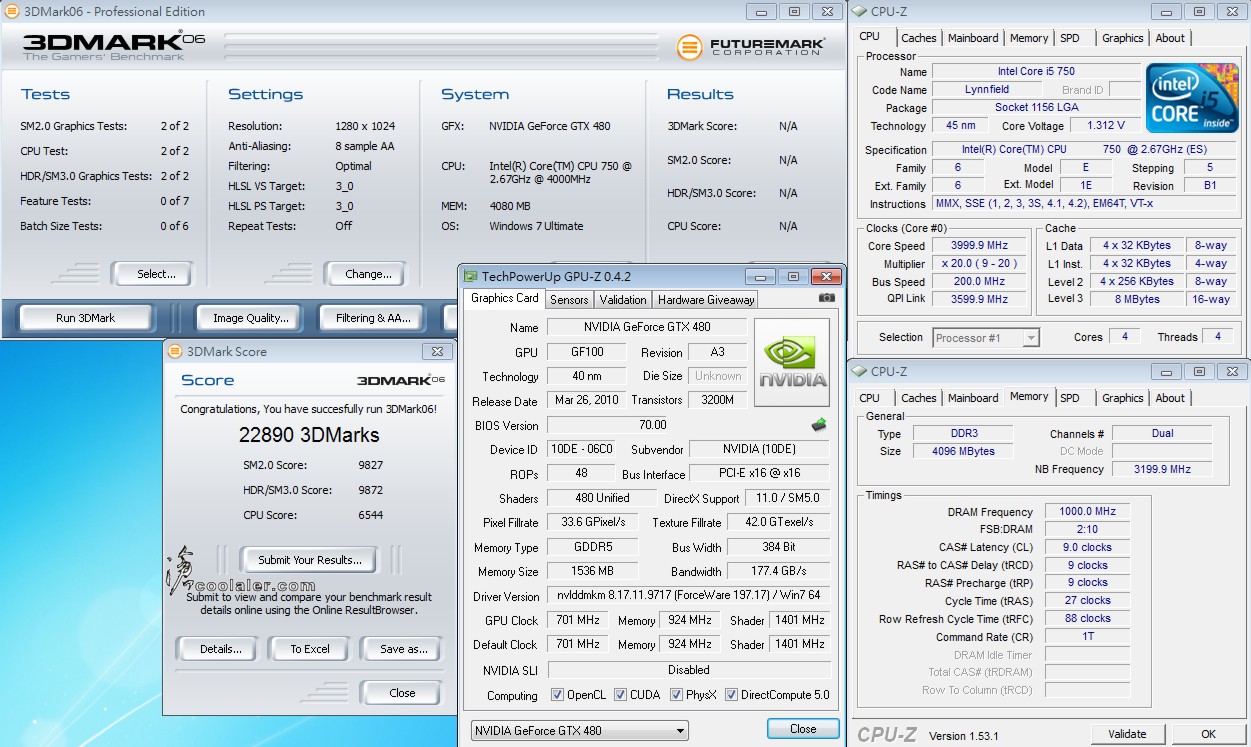Image resolution: width=1251 pixels, height=747 pixels.
Task: Click title icon of CPU-Z window showing CPU tab
Action: [859, 12]
